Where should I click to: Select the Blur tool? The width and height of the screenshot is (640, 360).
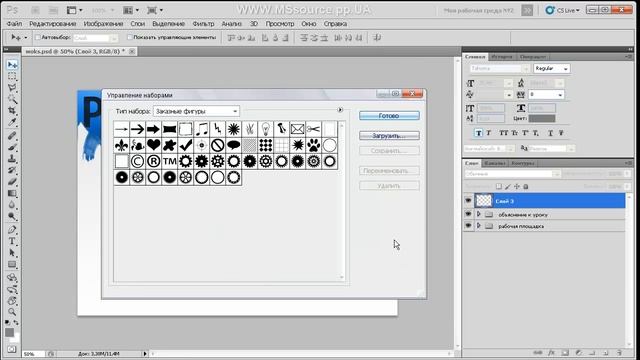12,204
